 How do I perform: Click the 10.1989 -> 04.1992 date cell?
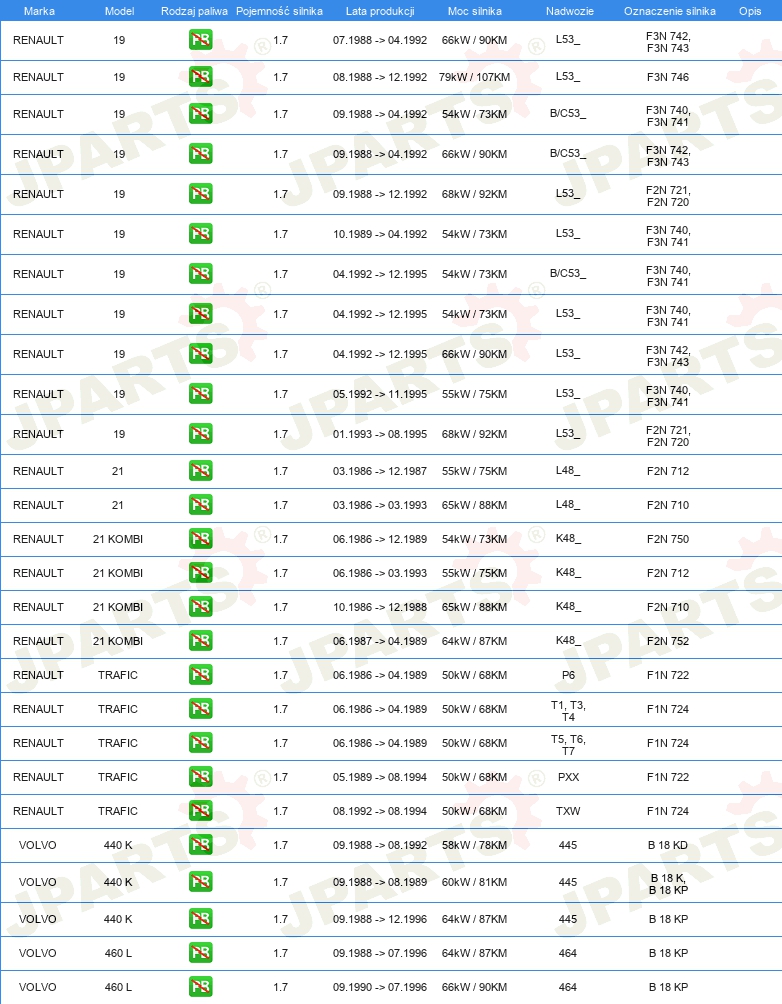pyautogui.click(x=380, y=234)
